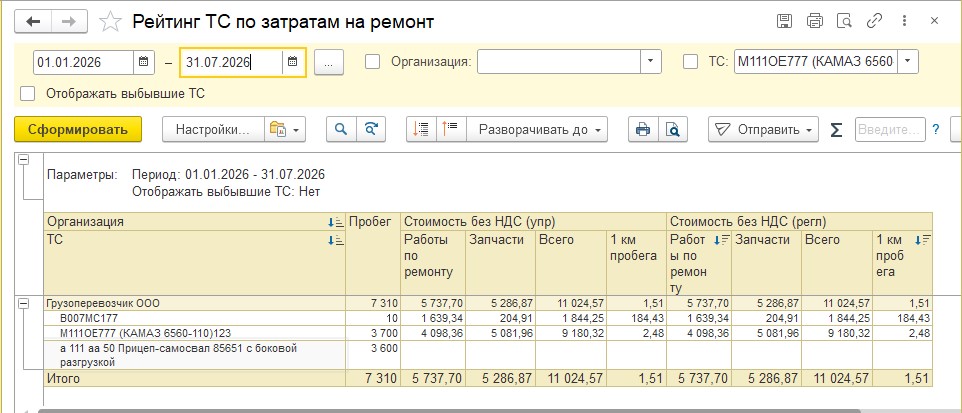962x413 pixels.
Task: Go back with the left arrow button
Action: (x=33, y=21)
